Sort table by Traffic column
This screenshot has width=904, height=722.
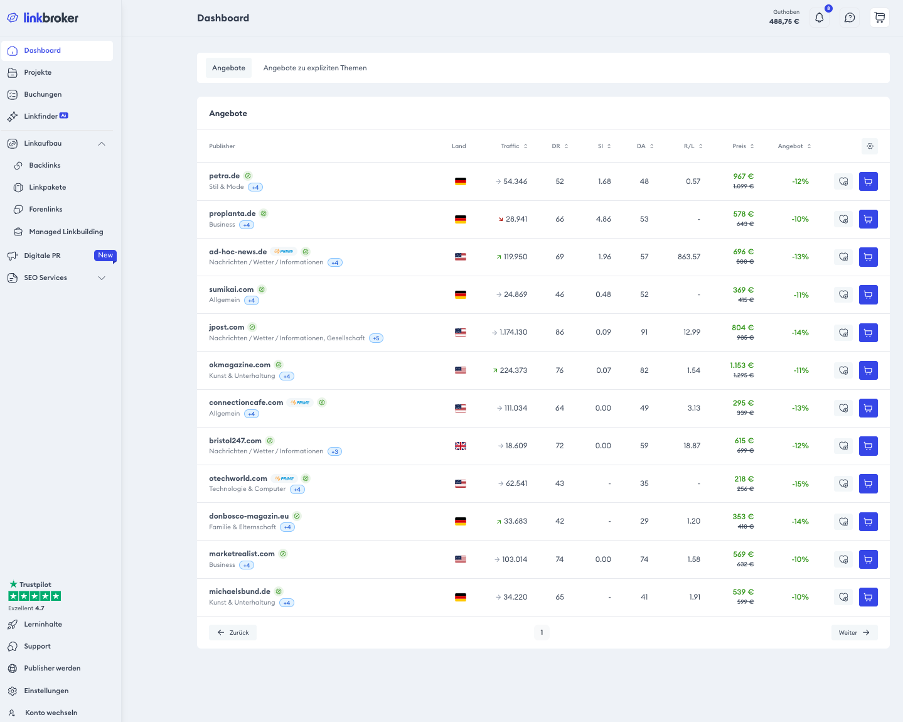click(514, 146)
